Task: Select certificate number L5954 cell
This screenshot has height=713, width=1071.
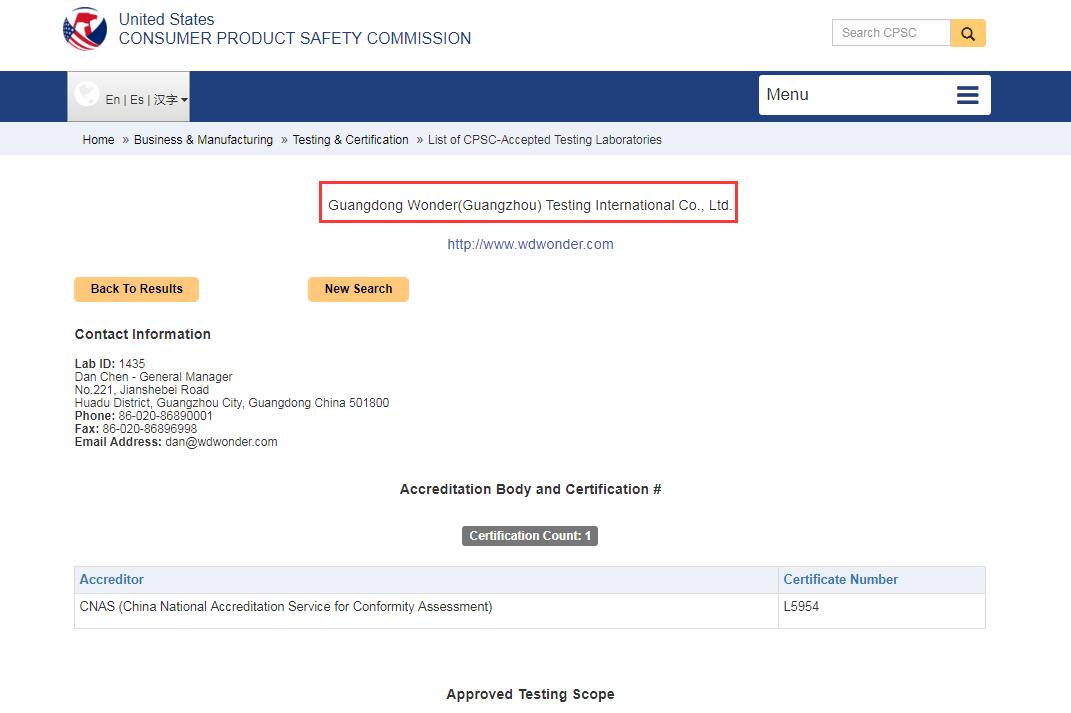Action: point(882,611)
